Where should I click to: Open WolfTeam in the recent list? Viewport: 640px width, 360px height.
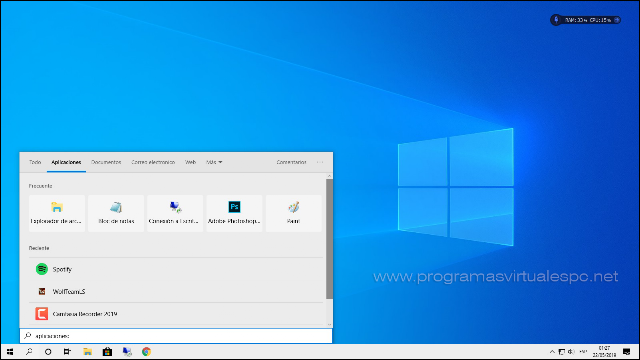click(x=176, y=291)
